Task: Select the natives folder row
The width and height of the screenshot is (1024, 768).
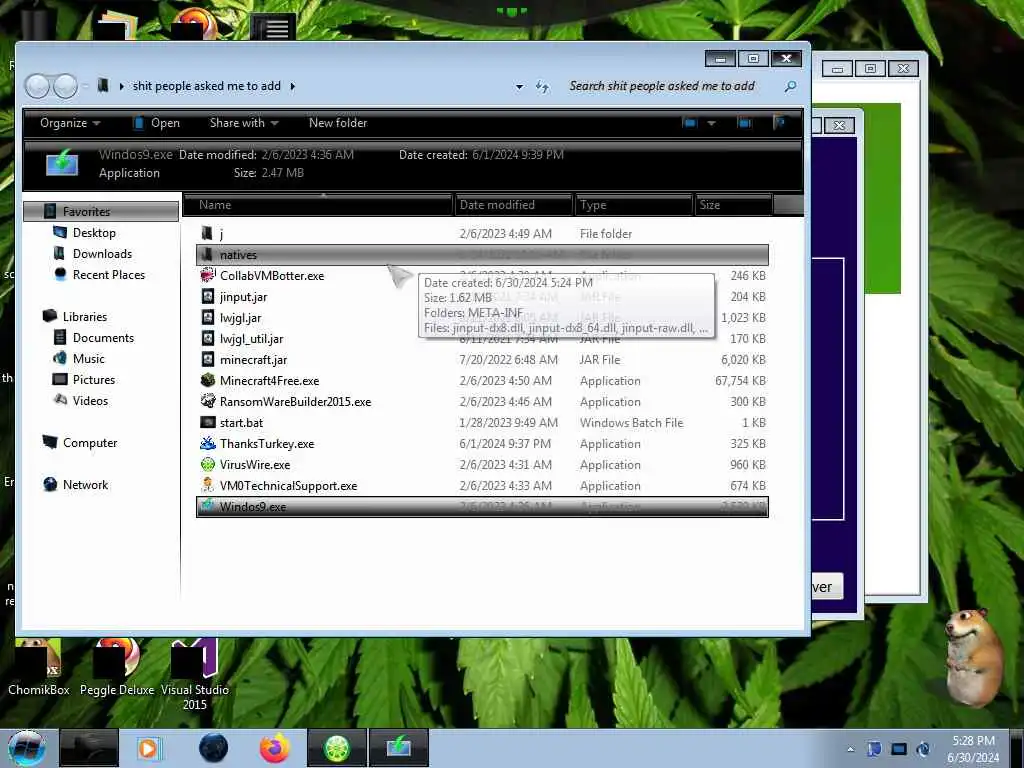Action: coord(482,255)
